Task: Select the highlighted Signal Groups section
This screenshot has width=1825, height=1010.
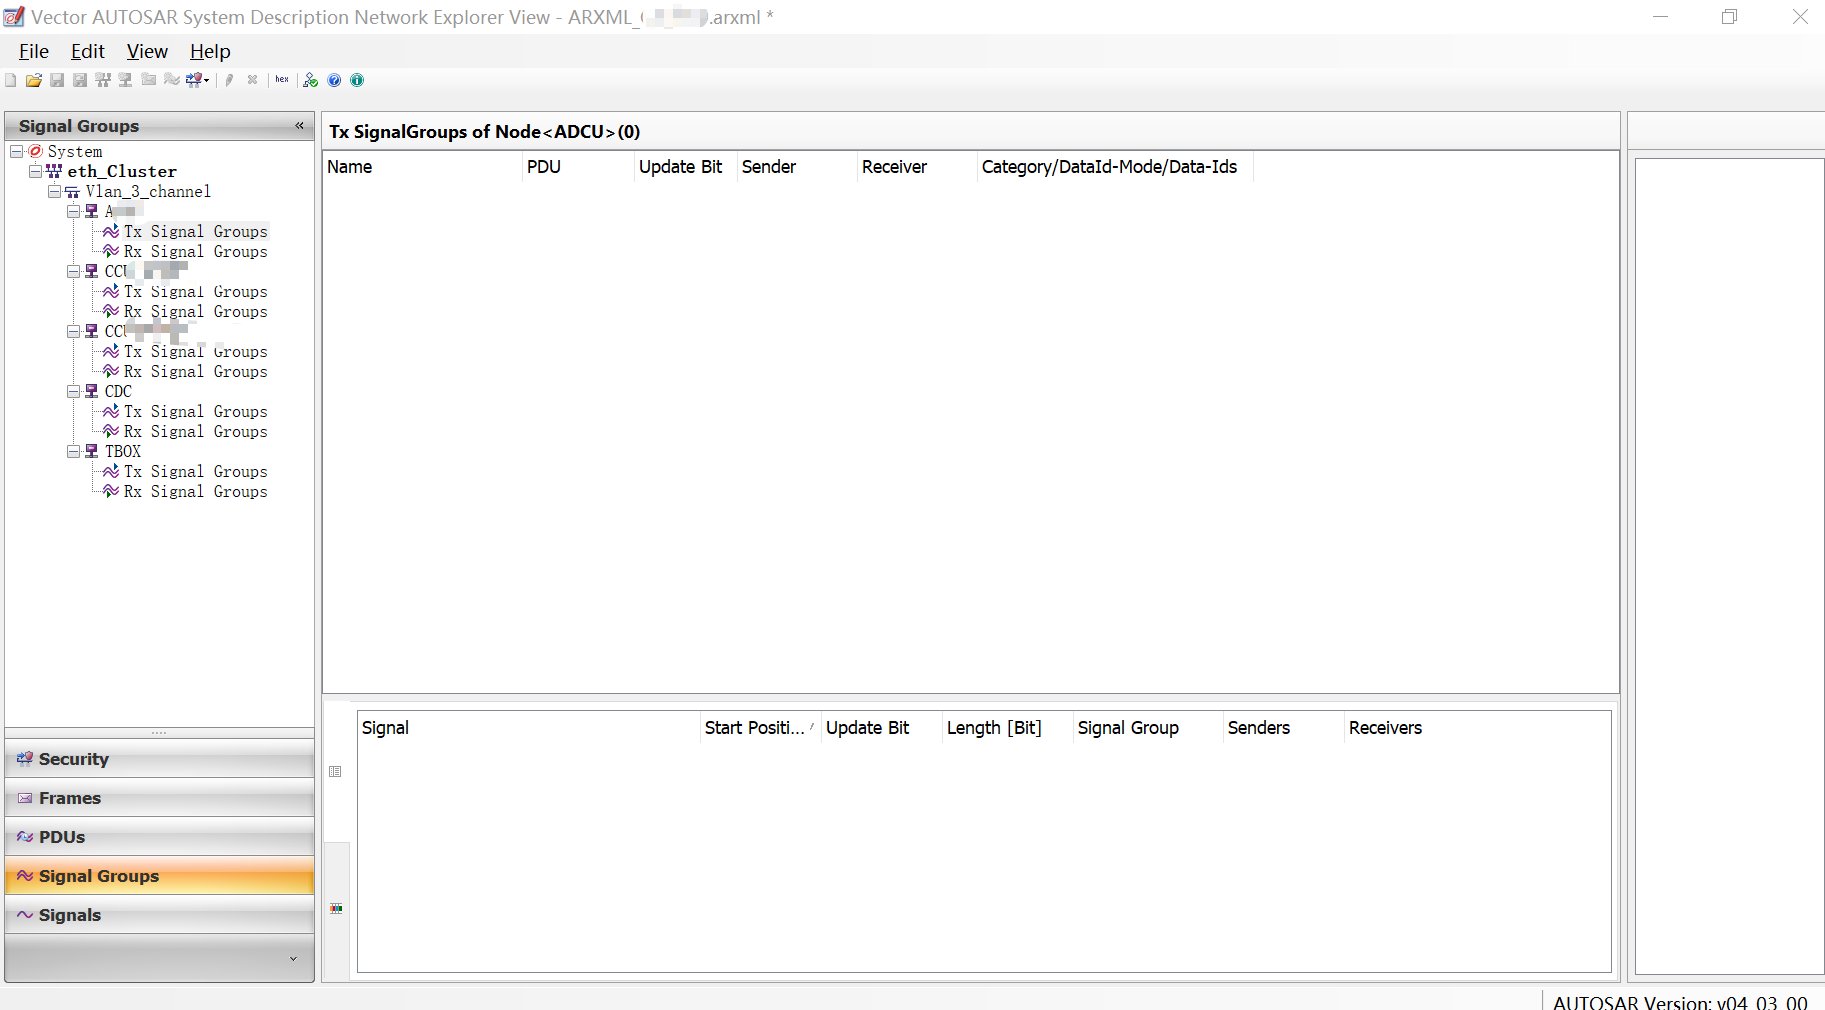Action: (159, 876)
